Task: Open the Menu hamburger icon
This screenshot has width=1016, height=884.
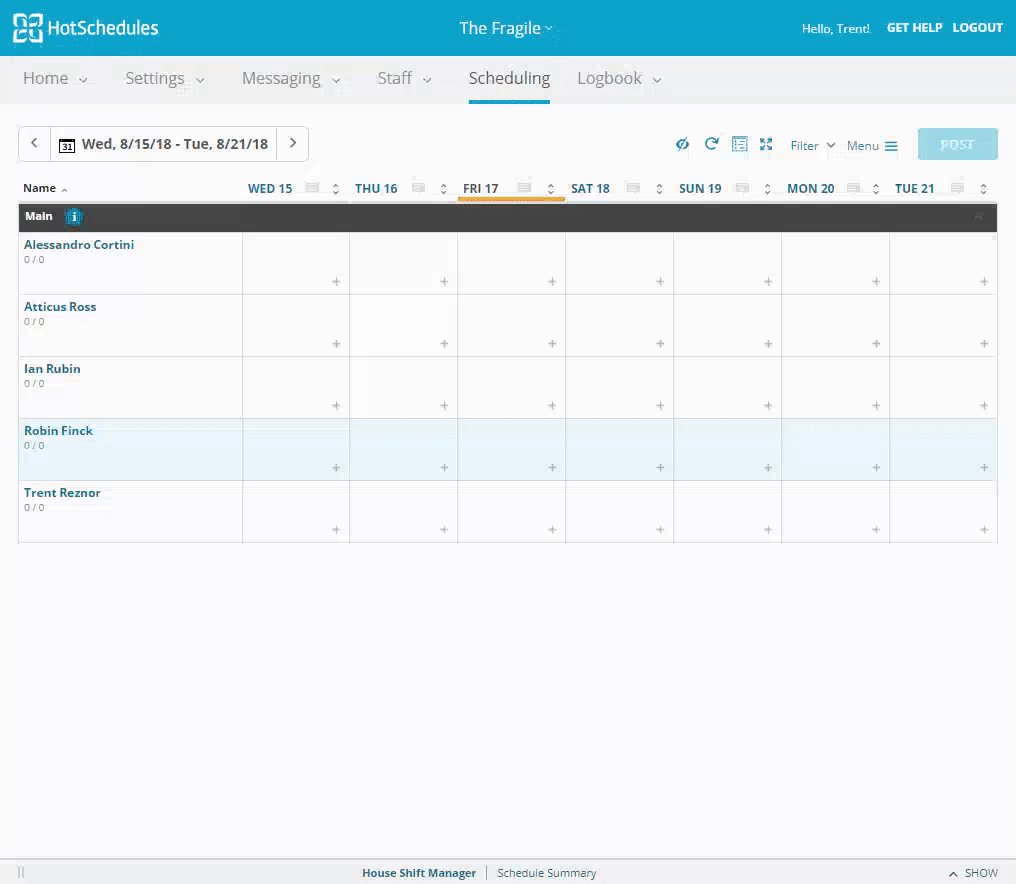Action: 892,146
